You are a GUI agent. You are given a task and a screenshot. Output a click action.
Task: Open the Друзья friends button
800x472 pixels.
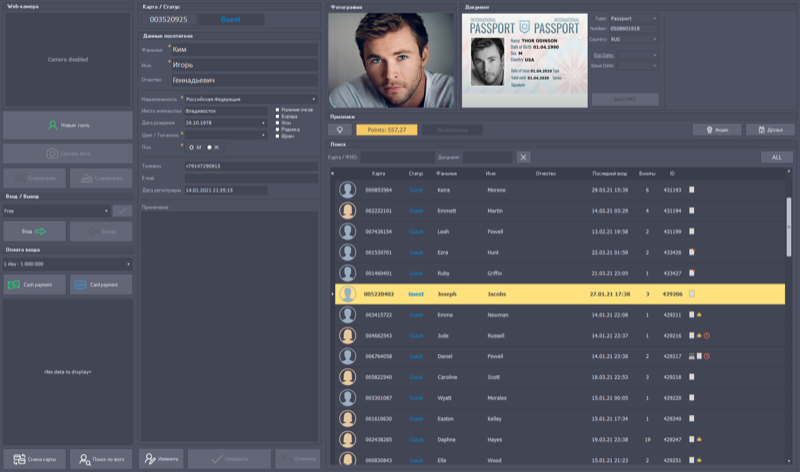[768, 130]
